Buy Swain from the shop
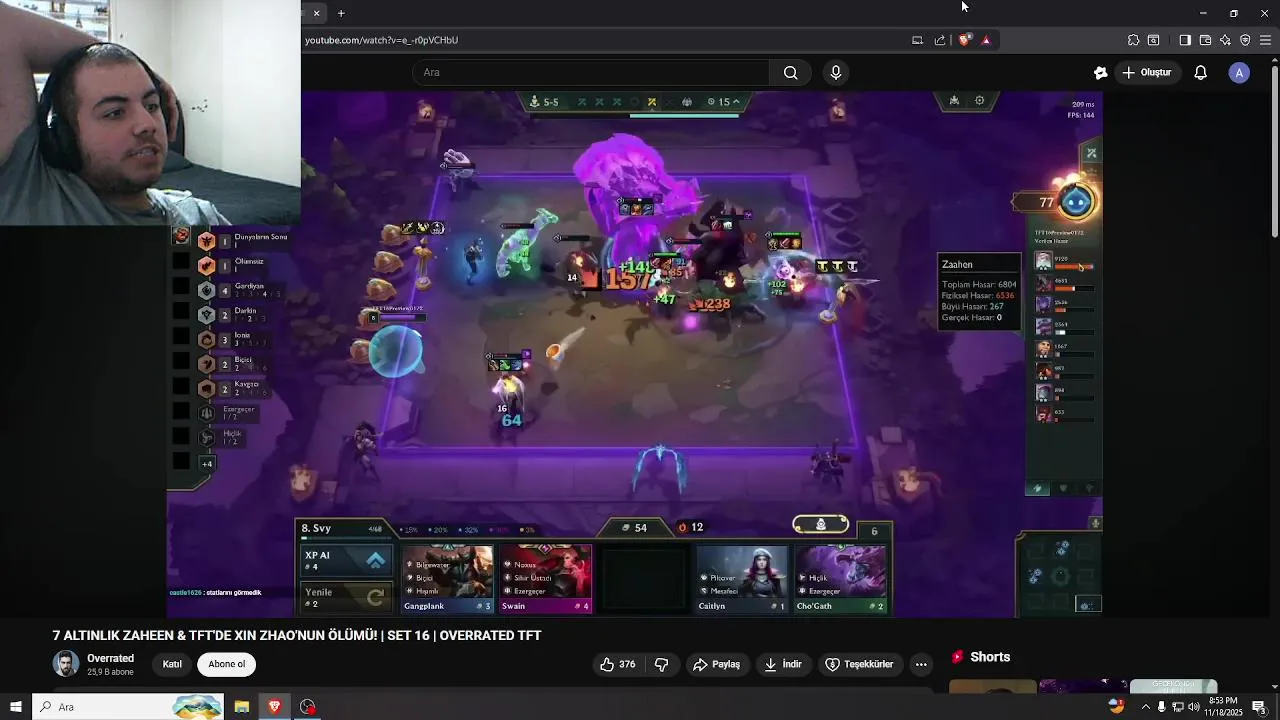 [546, 578]
